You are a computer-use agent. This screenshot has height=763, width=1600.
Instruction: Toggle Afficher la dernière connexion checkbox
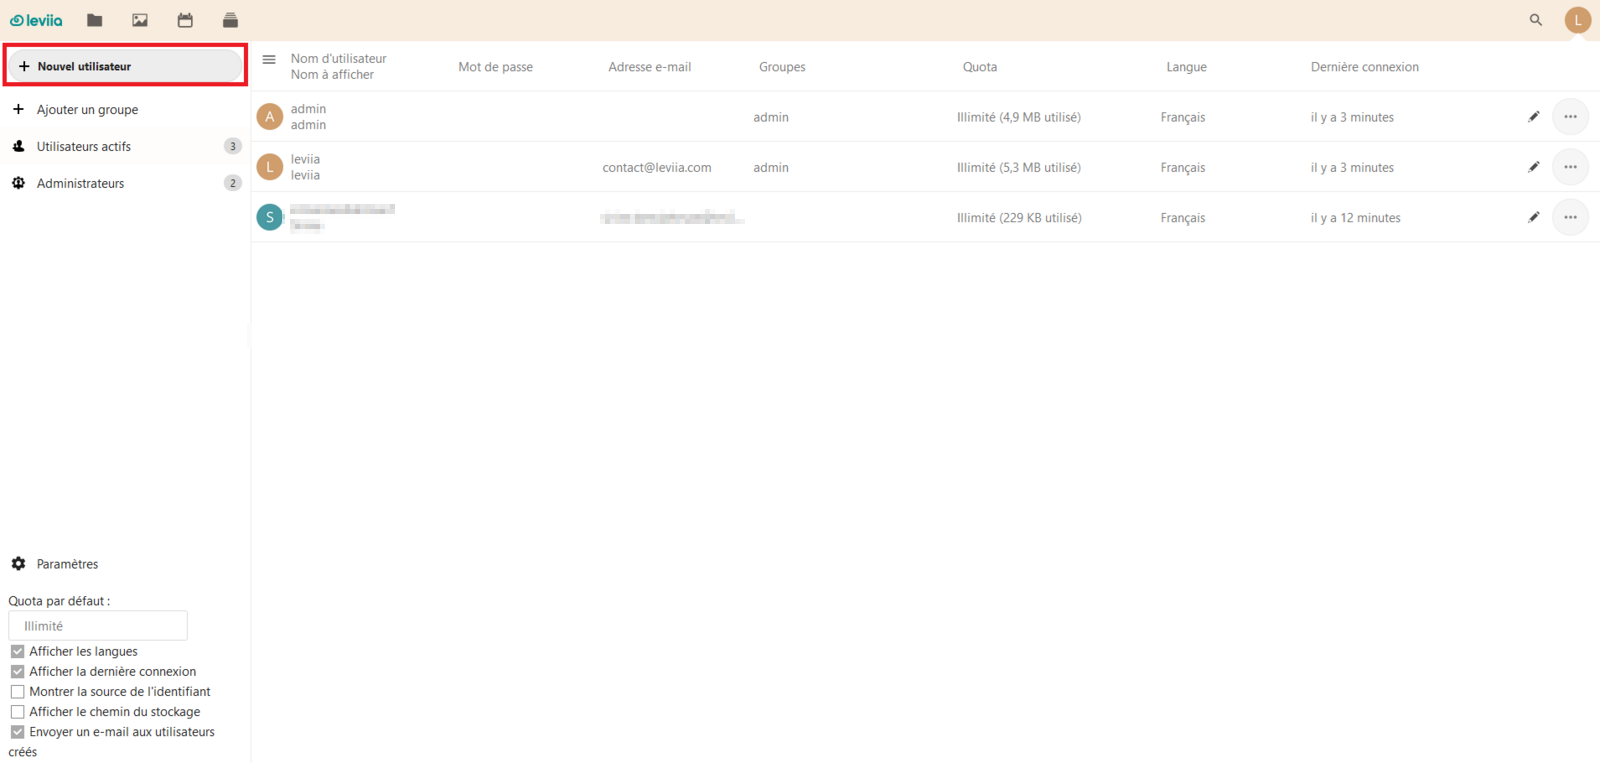point(17,671)
